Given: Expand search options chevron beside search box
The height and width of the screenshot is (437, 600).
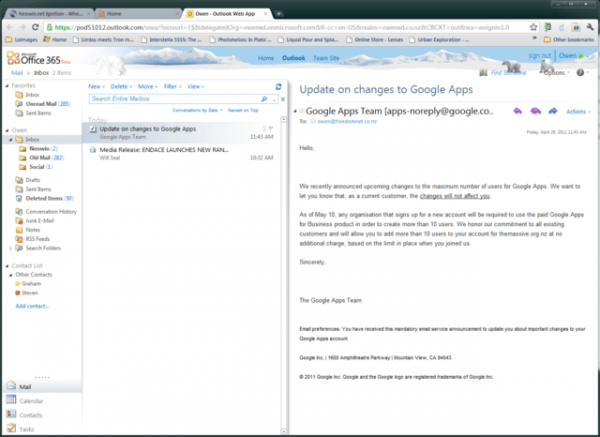Looking at the screenshot, I should [283, 99].
